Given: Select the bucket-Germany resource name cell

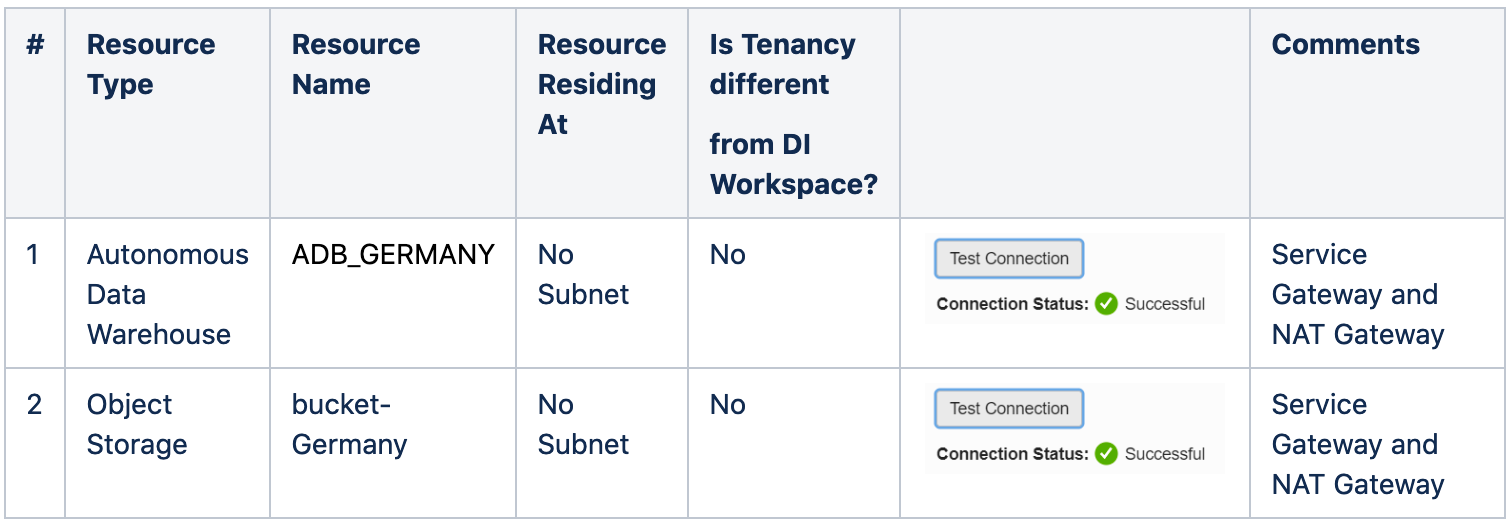Looking at the screenshot, I should (350, 424).
